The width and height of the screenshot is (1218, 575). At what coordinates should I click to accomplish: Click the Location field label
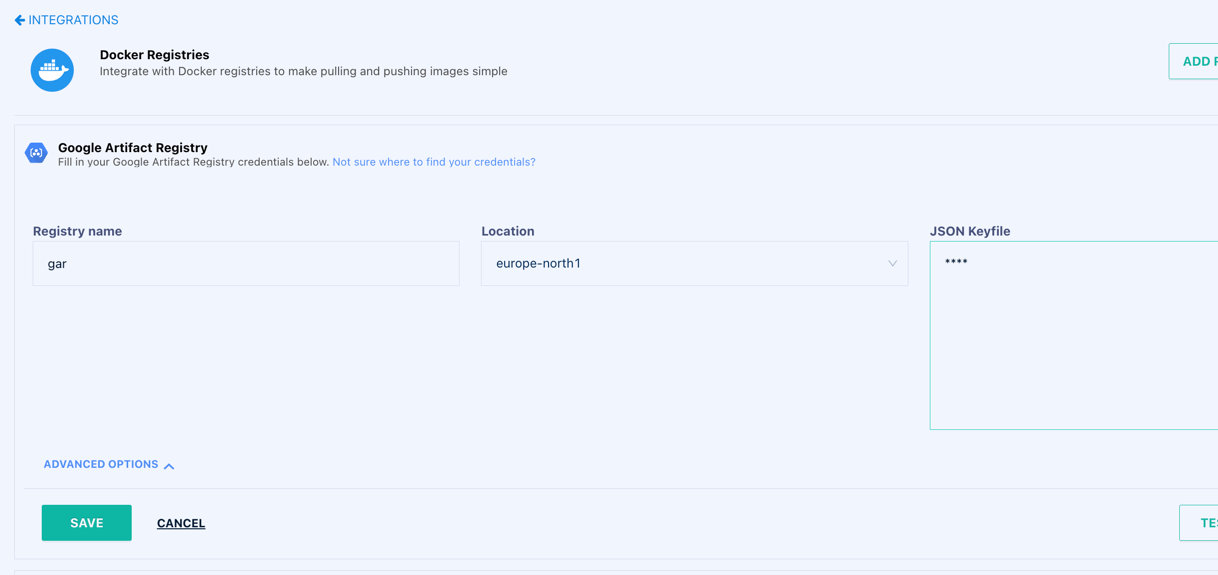[x=508, y=231]
